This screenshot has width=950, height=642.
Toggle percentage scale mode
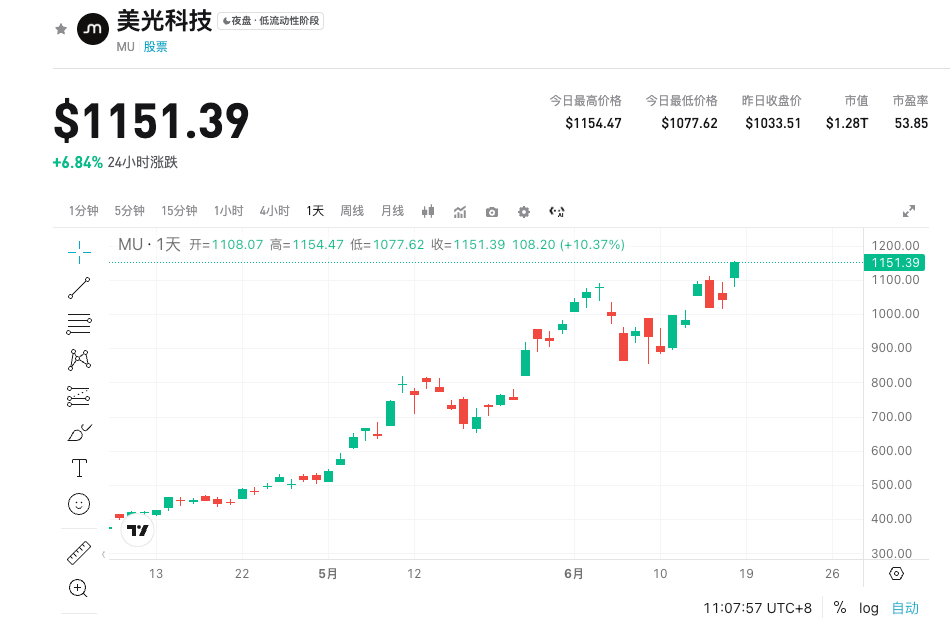840,607
